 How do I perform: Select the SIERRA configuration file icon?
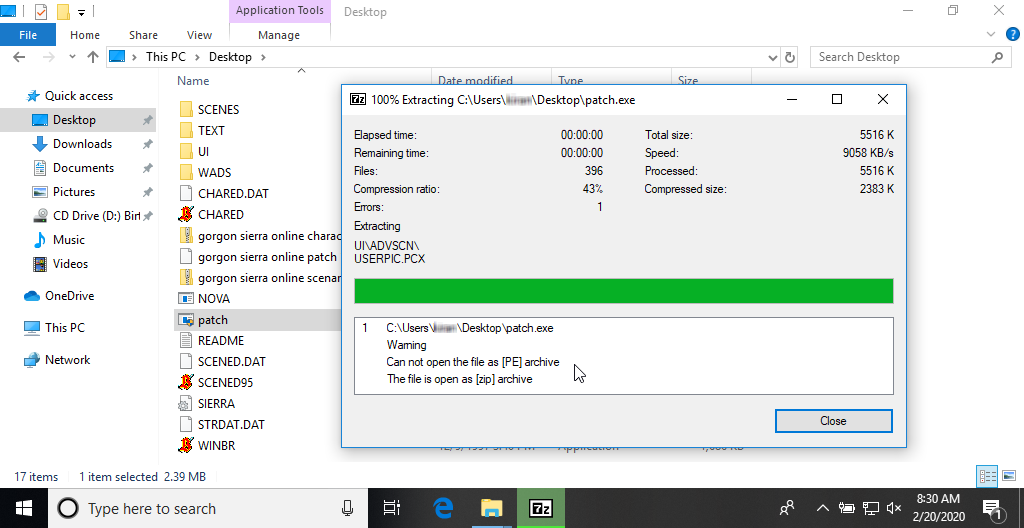(x=186, y=403)
